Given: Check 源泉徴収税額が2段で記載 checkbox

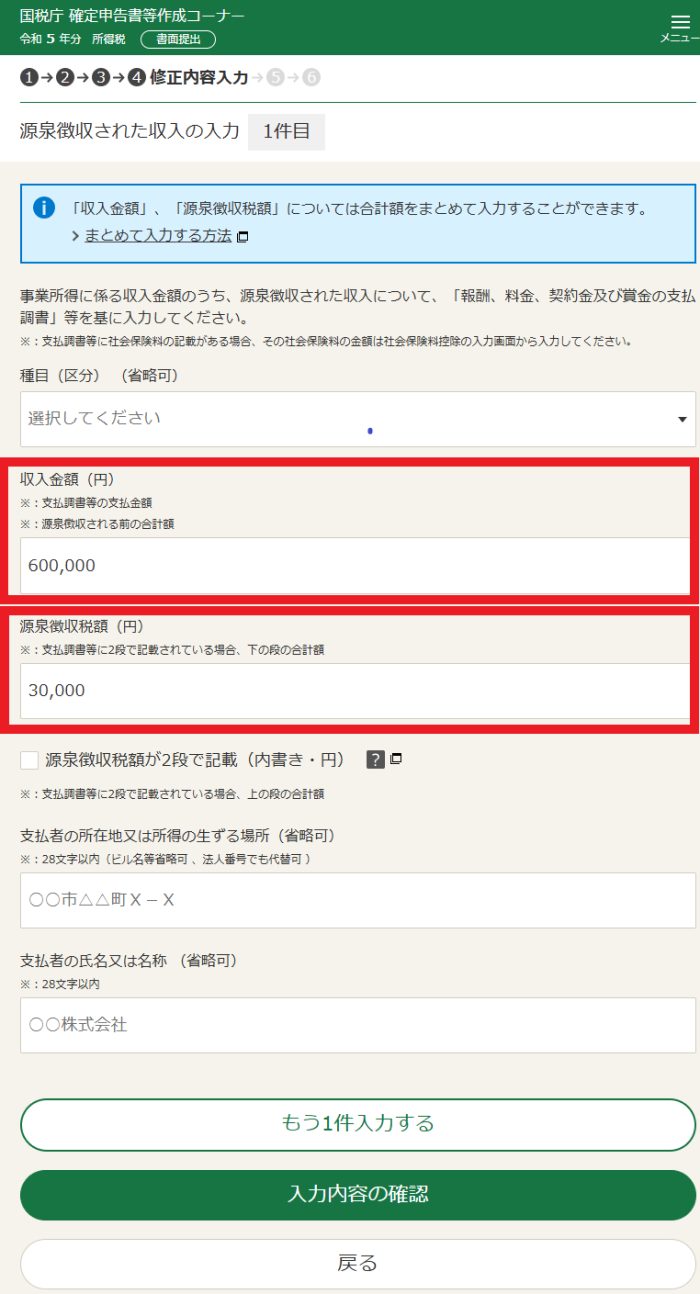Looking at the screenshot, I should (30, 760).
